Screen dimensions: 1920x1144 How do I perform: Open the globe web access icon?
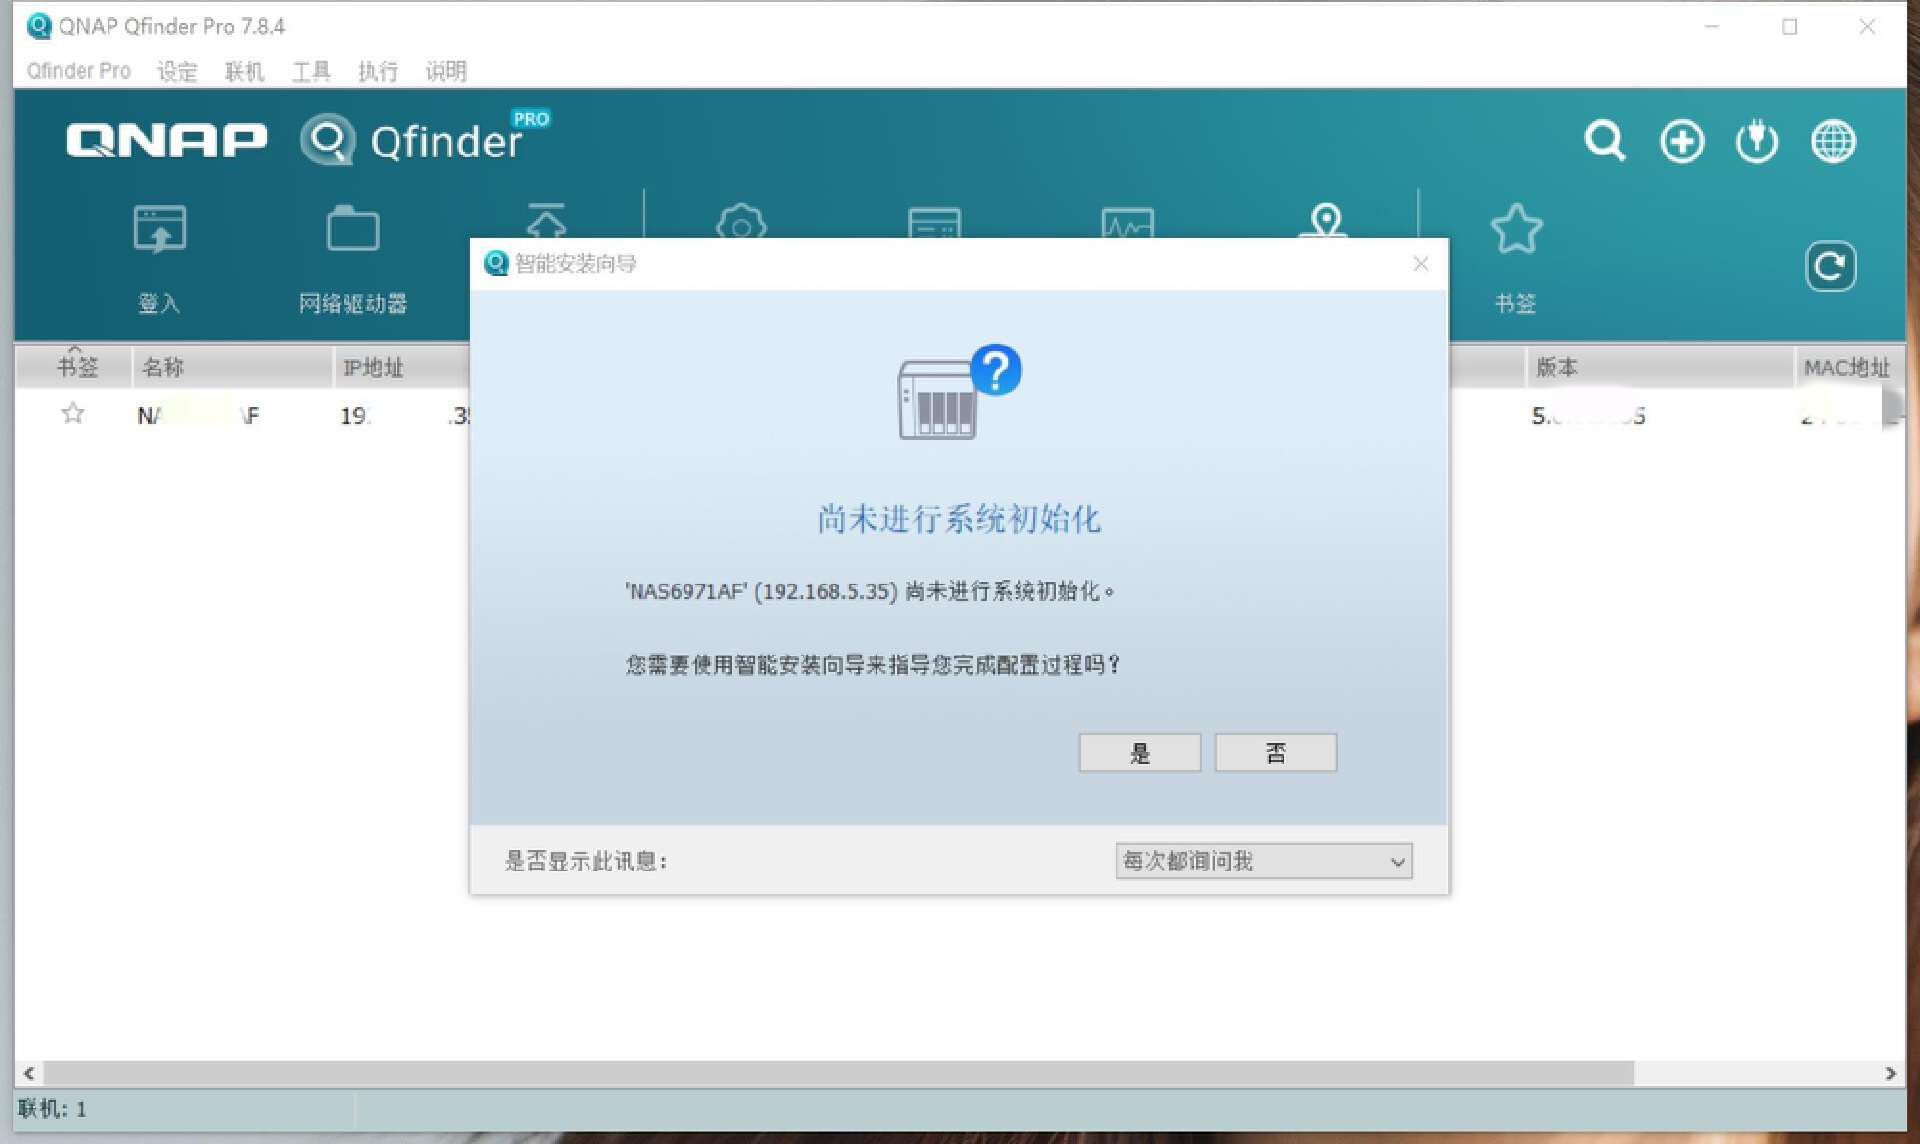[x=1832, y=140]
